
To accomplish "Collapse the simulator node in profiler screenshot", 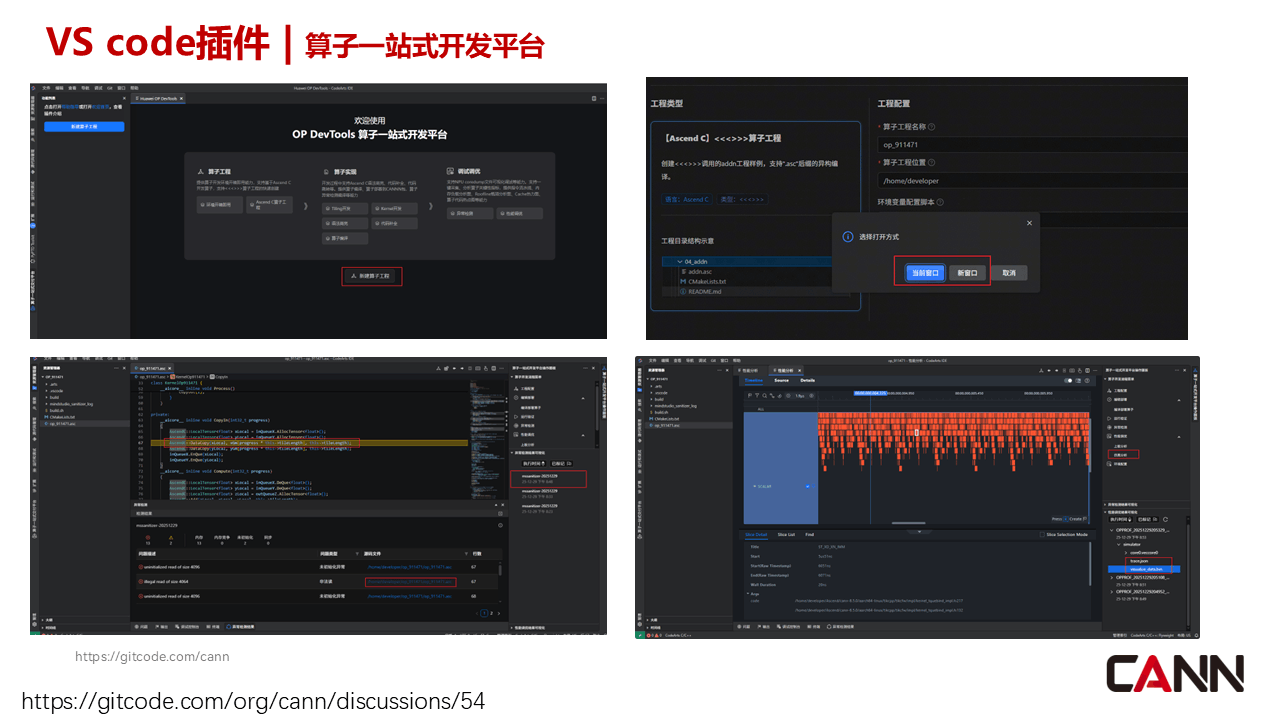I will click(x=1118, y=544).
